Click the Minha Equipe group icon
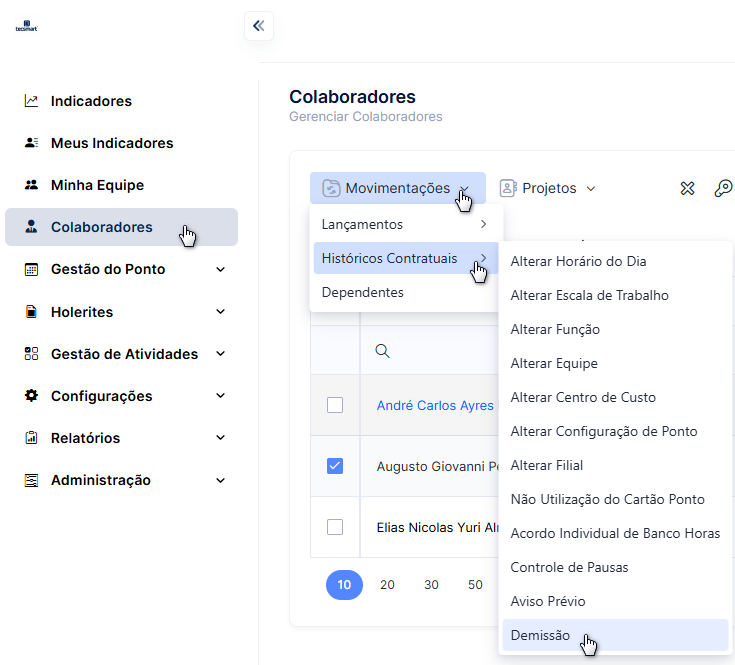Image resolution: width=735 pixels, height=665 pixels. pos(31,185)
